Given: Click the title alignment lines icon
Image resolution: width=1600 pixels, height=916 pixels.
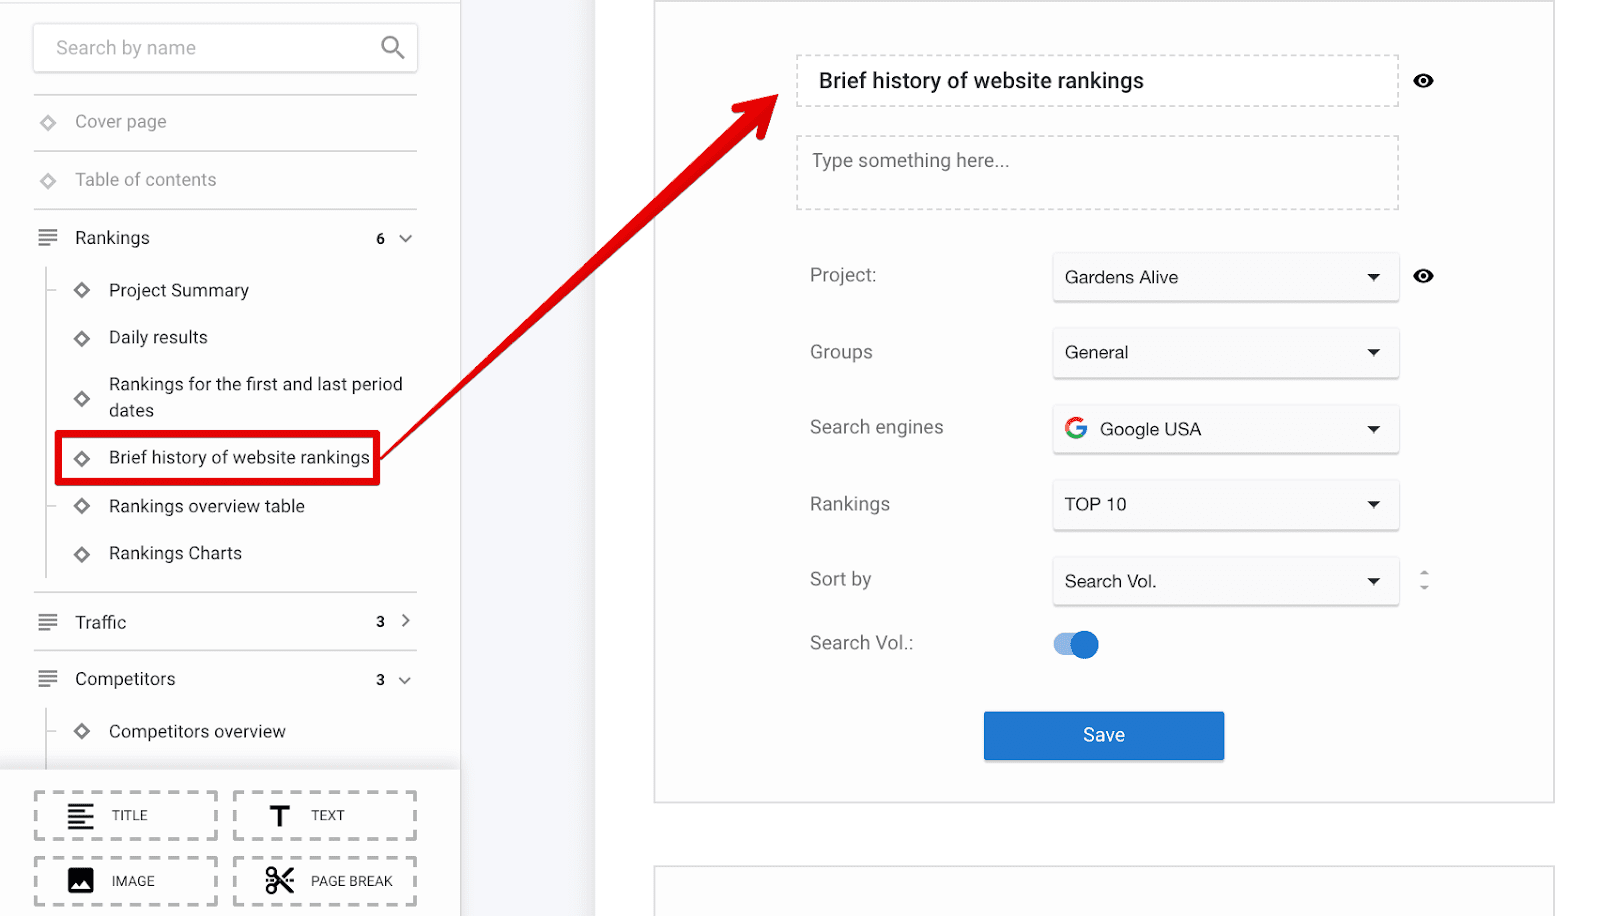Looking at the screenshot, I should click(81, 816).
